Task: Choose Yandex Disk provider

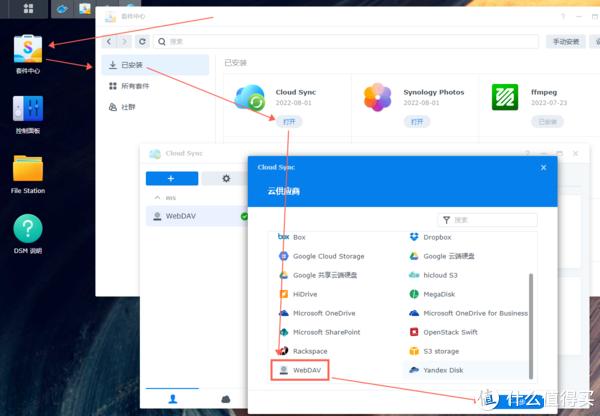Action: pos(436,370)
